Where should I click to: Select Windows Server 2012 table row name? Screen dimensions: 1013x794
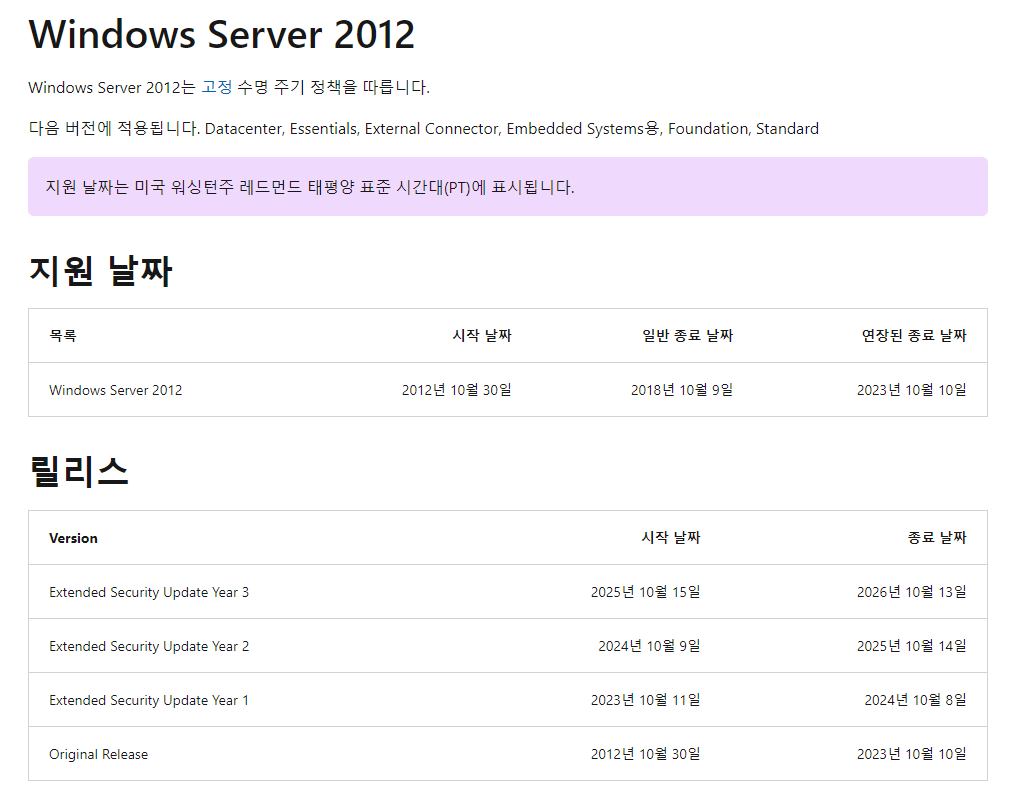116,390
